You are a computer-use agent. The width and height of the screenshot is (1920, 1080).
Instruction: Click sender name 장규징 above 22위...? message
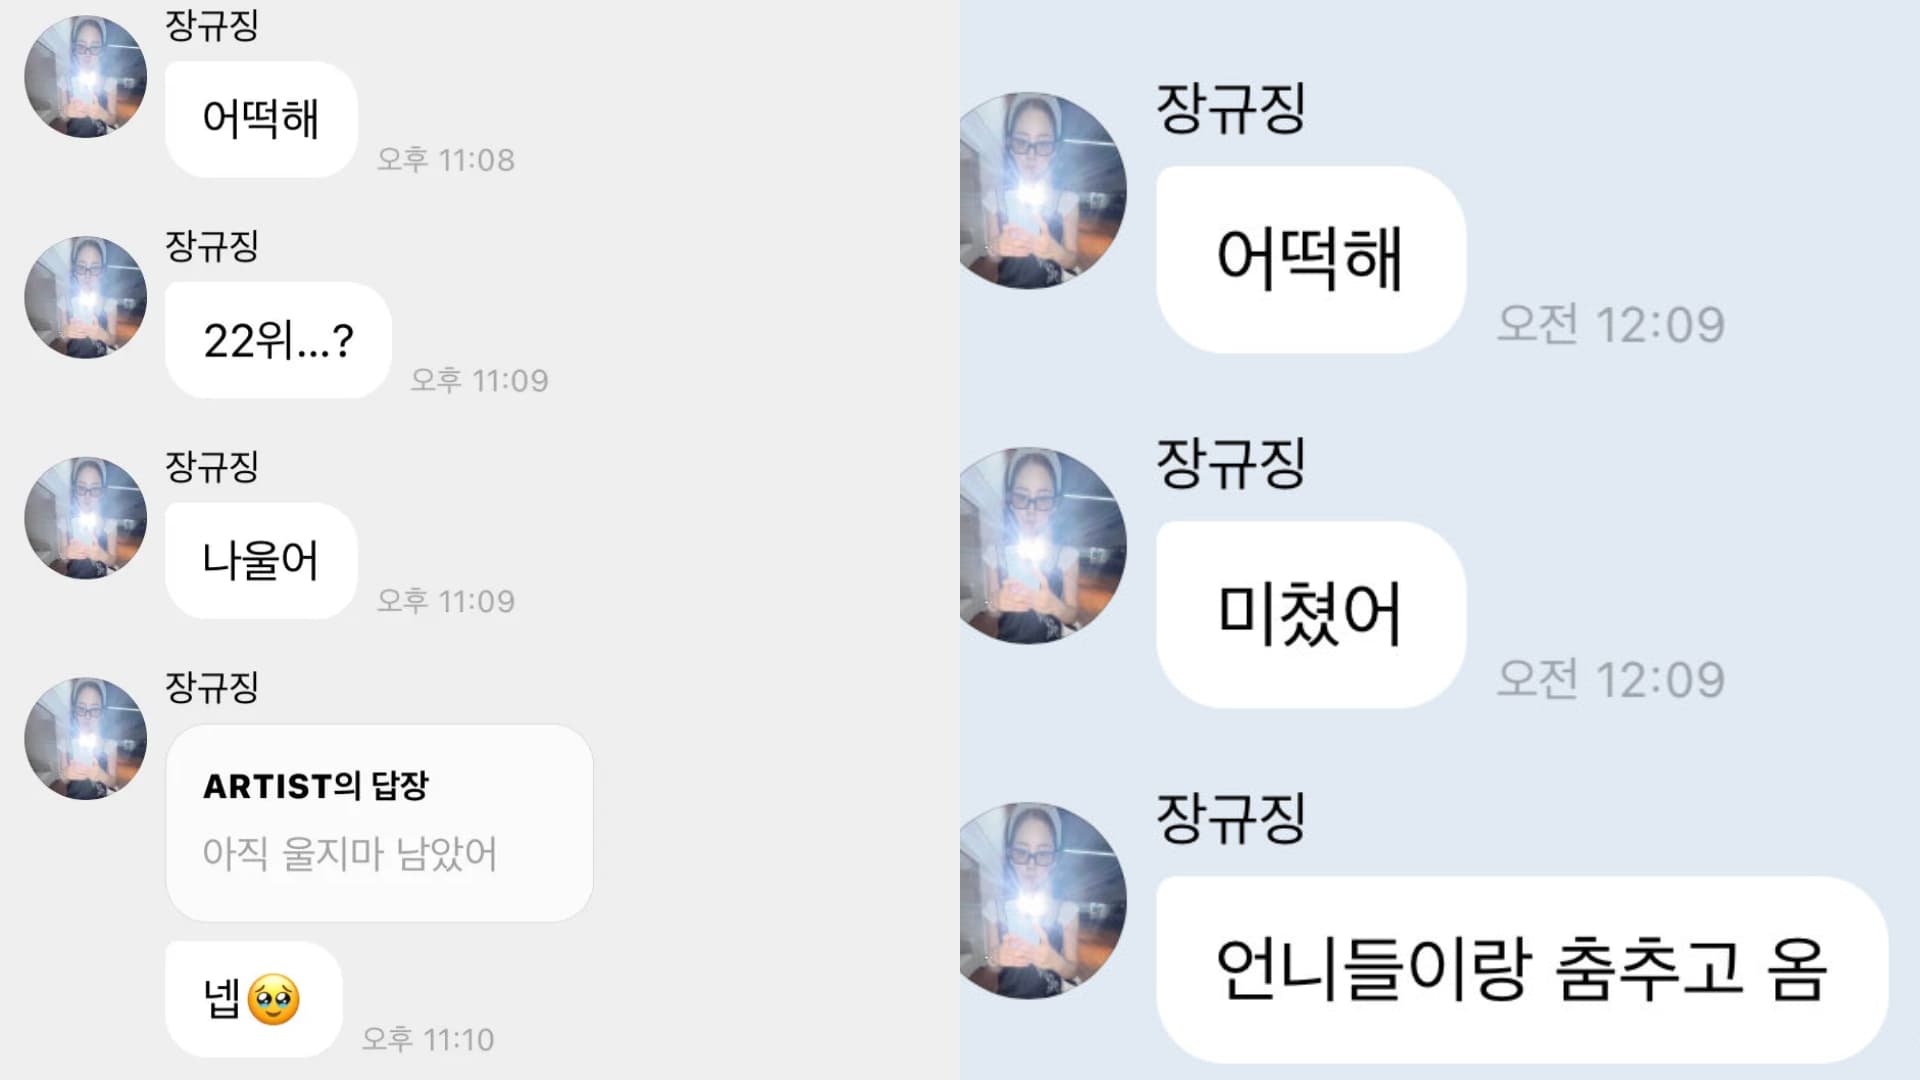[212, 246]
